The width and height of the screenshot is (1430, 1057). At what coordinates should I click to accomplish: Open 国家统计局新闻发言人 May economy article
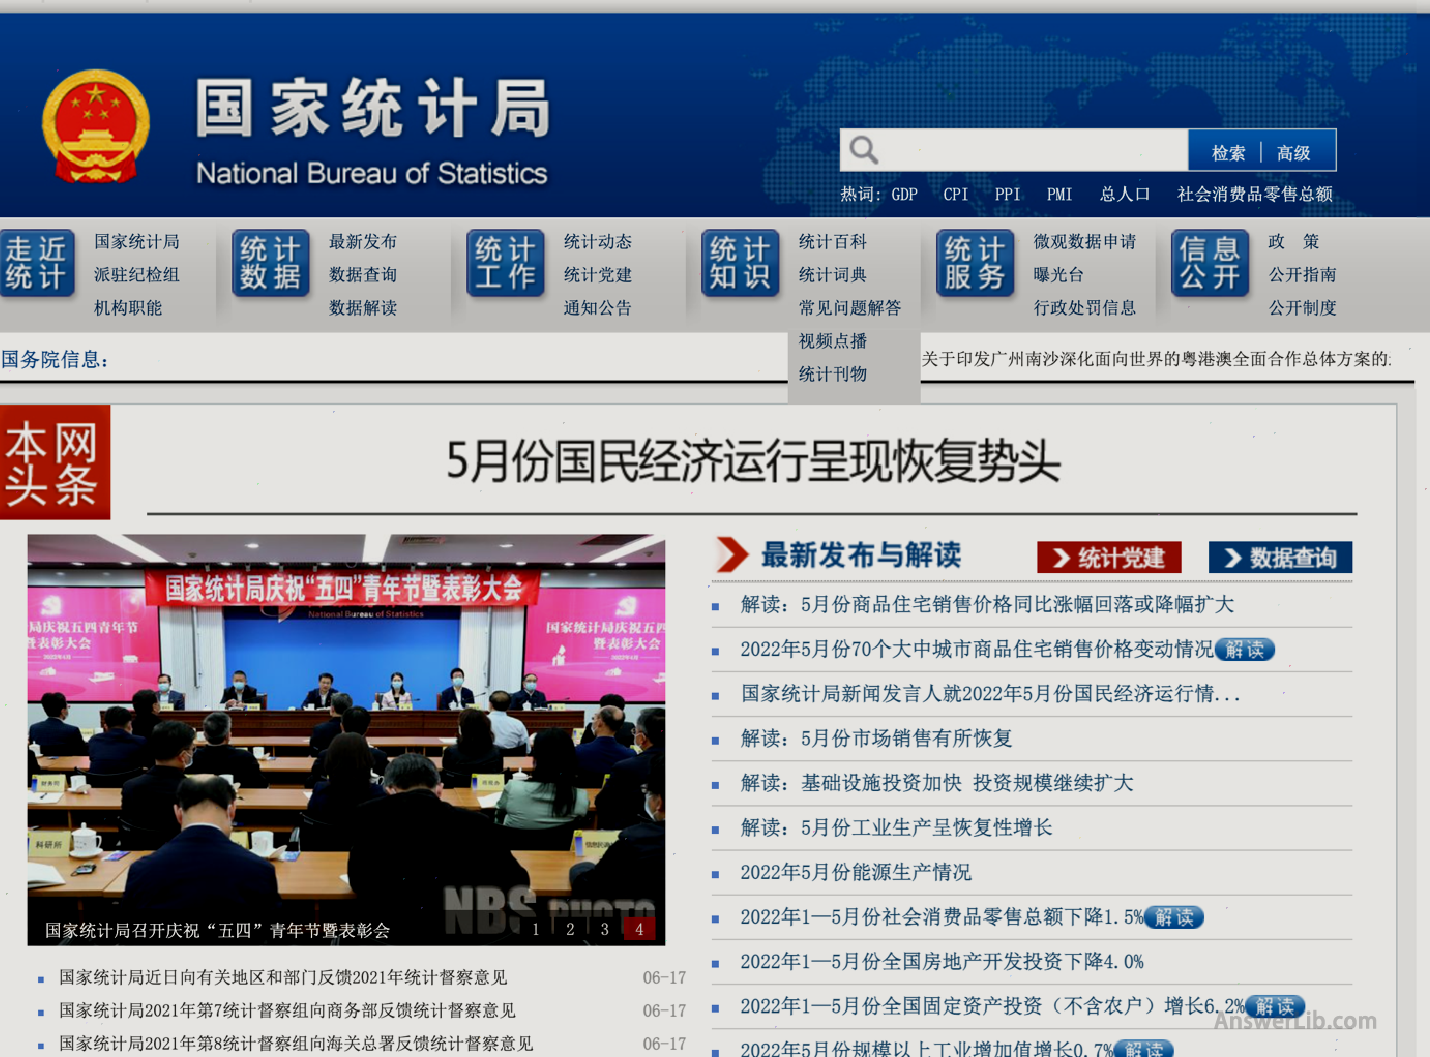pos(990,693)
